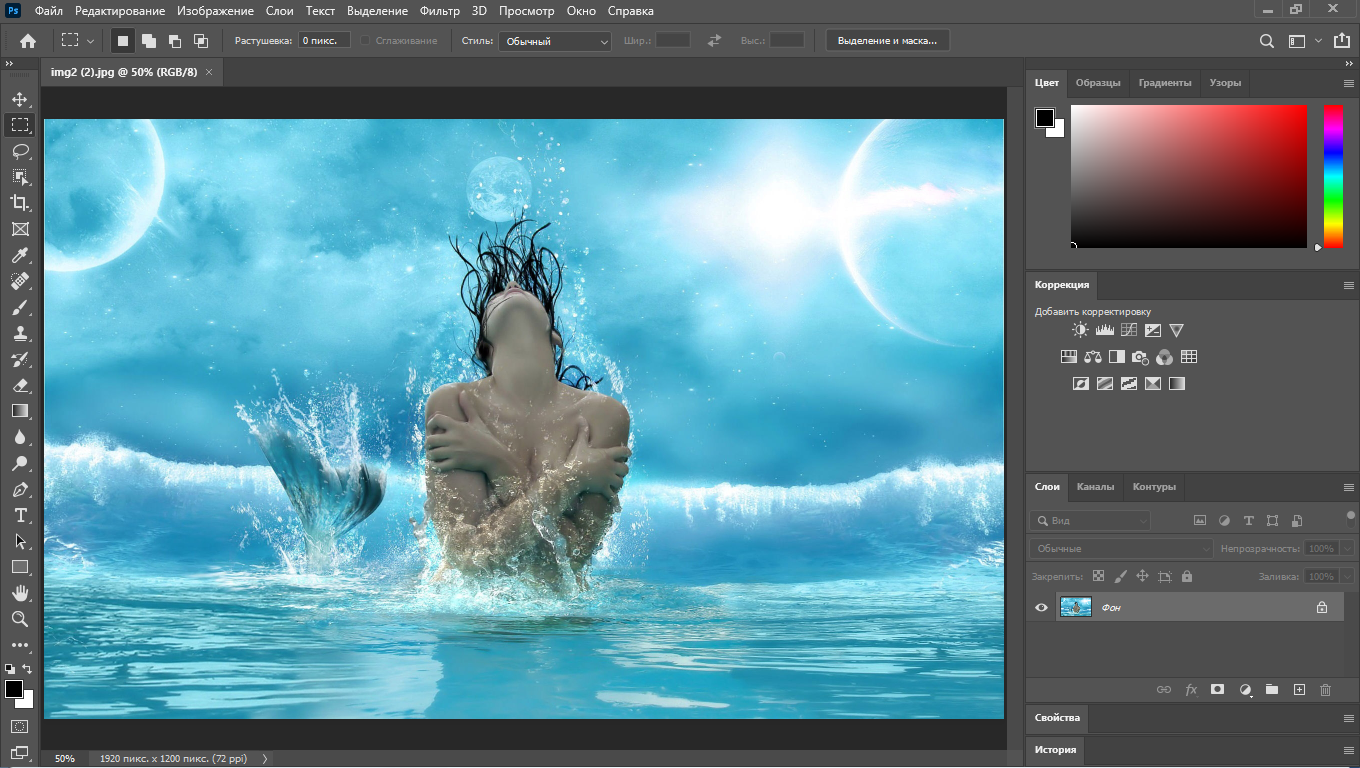
Task: Select the Hand tool
Action: click(20, 593)
